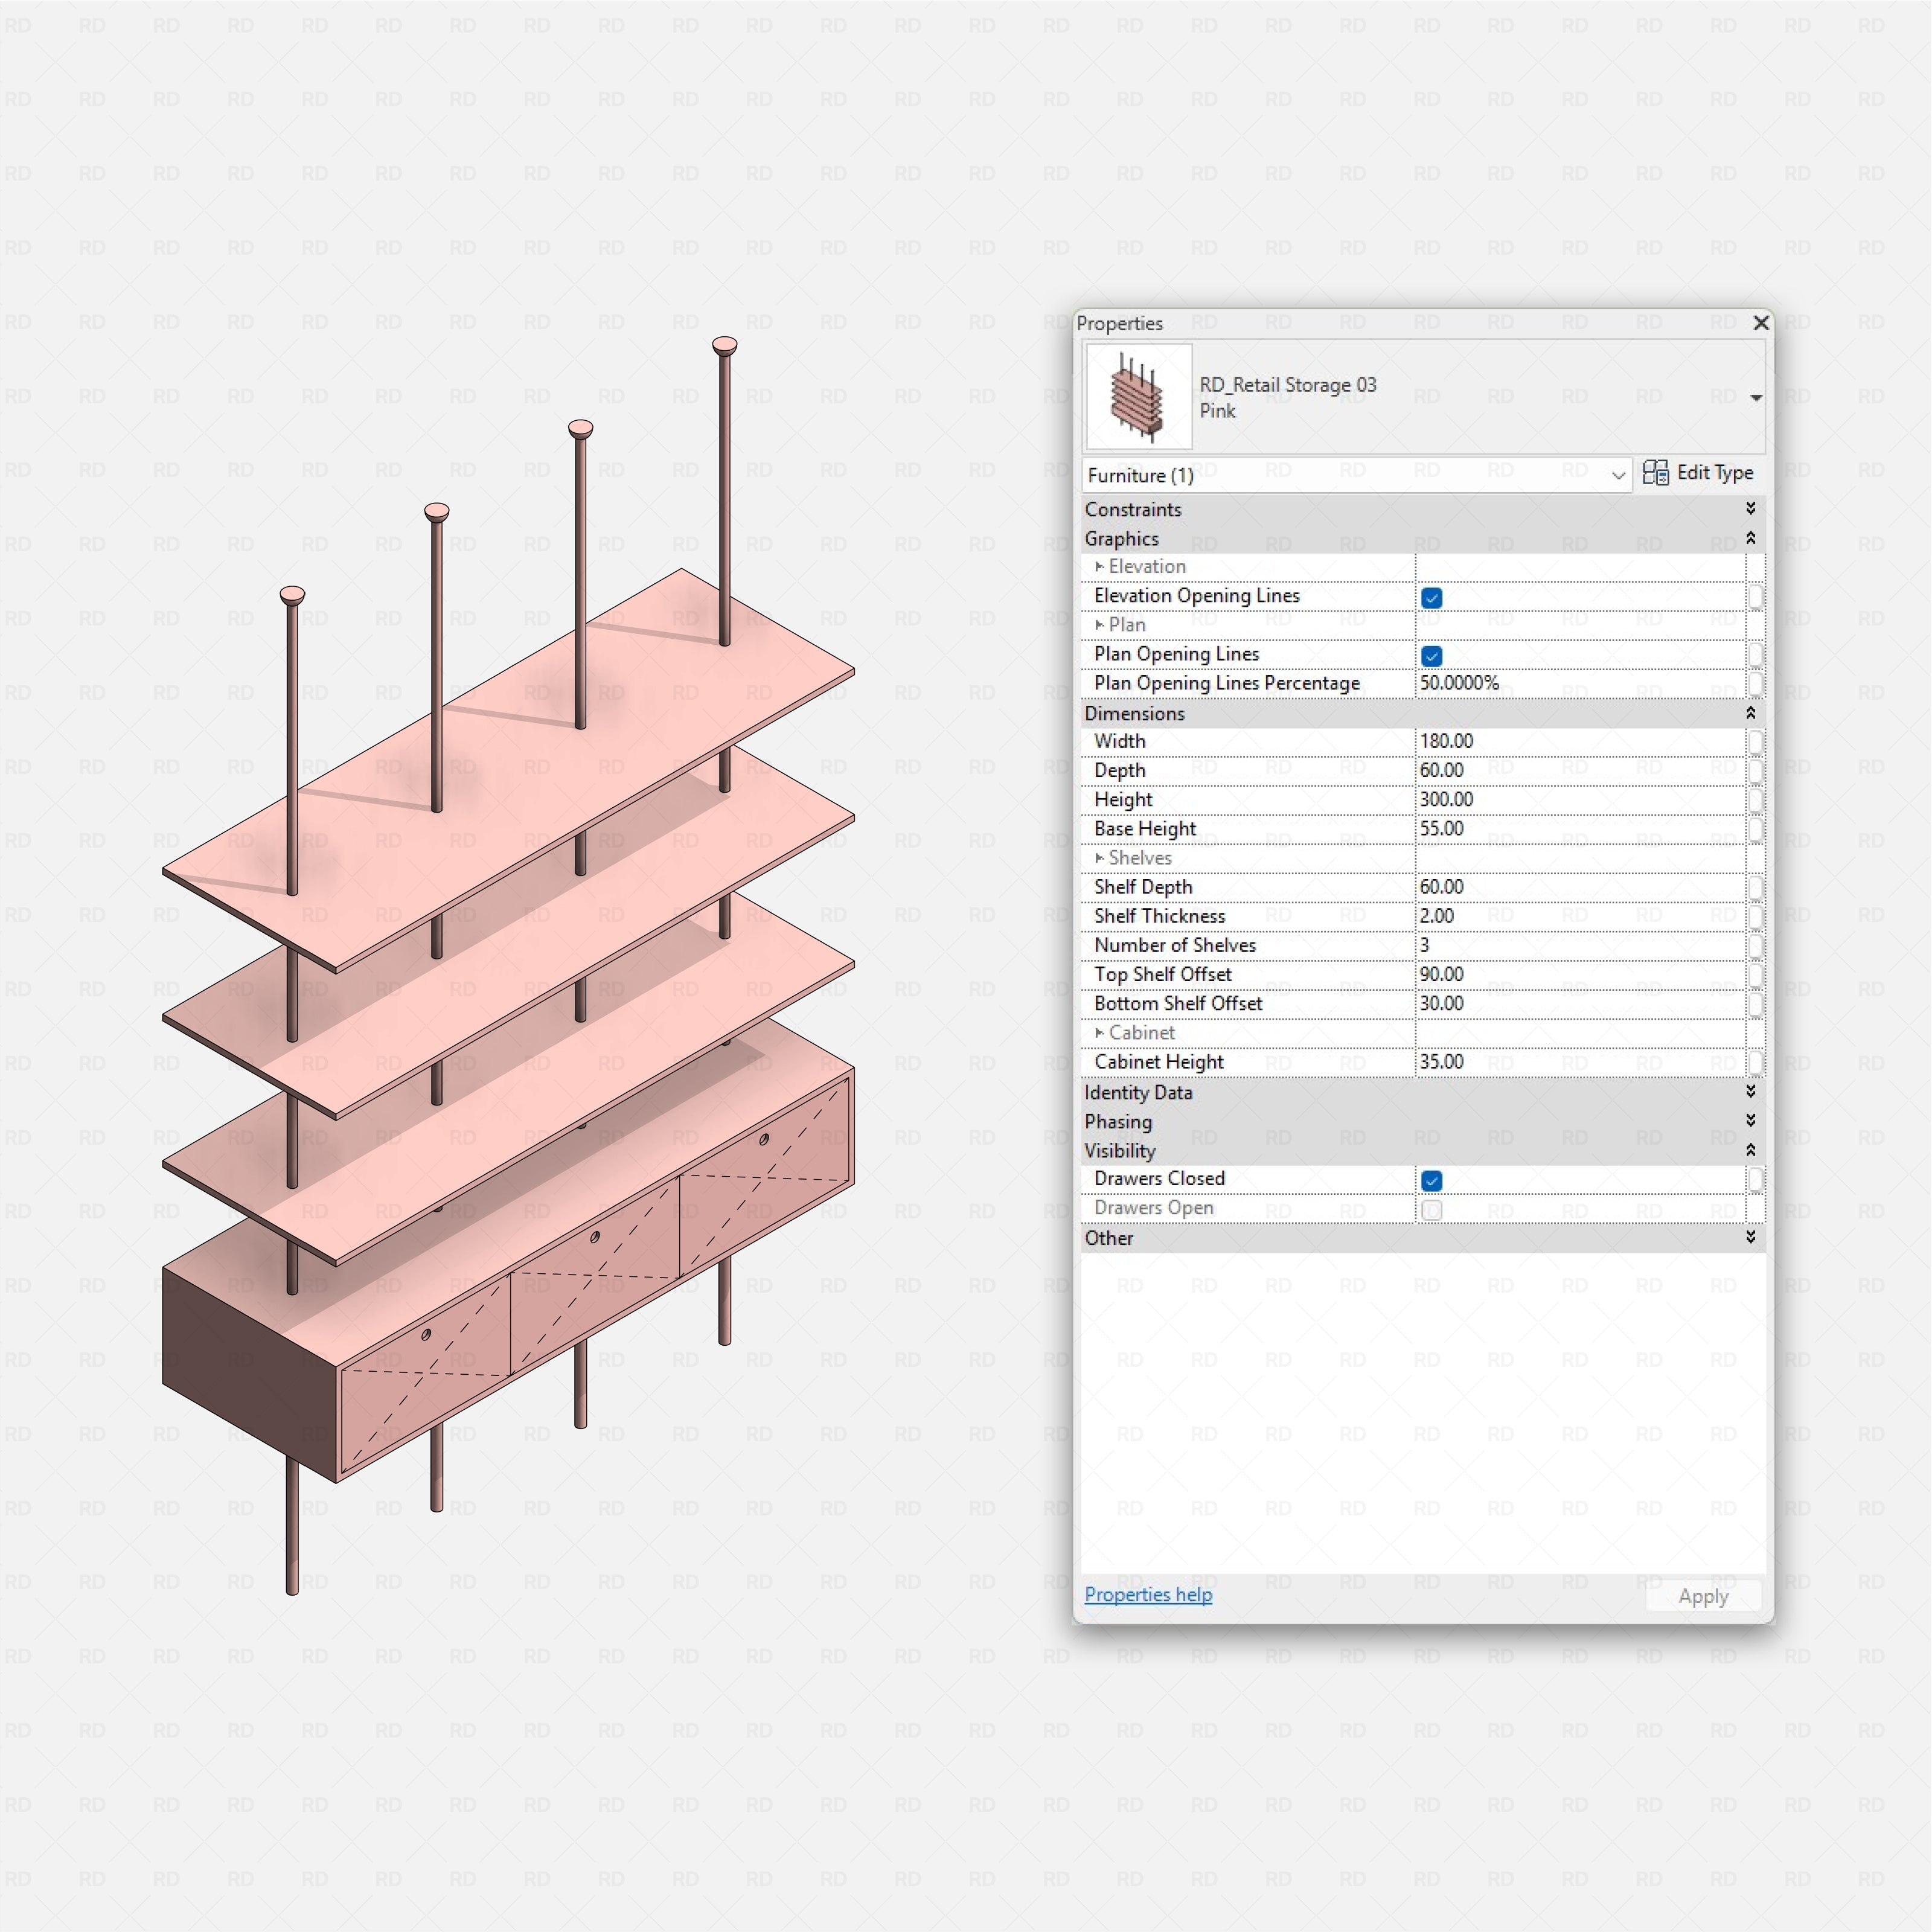Select the 'Shelf Thickness' parameter label
This screenshot has width=1932, height=1932.
coord(1159,916)
